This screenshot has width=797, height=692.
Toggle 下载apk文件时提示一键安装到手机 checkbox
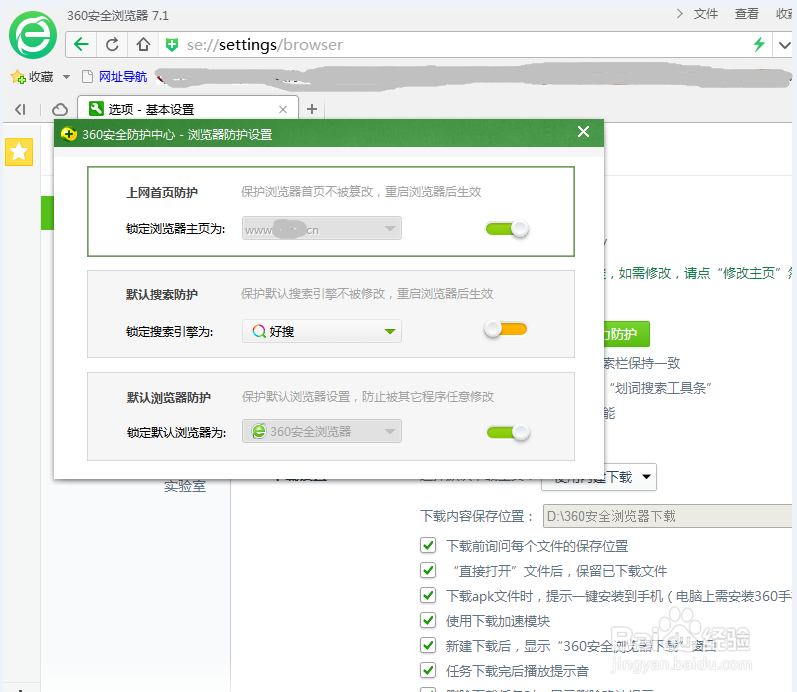pyautogui.click(x=428, y=595)
